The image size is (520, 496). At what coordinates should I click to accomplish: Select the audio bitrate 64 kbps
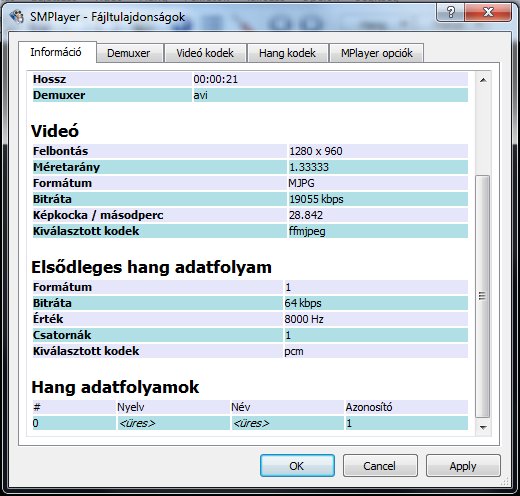coord(303,303)
